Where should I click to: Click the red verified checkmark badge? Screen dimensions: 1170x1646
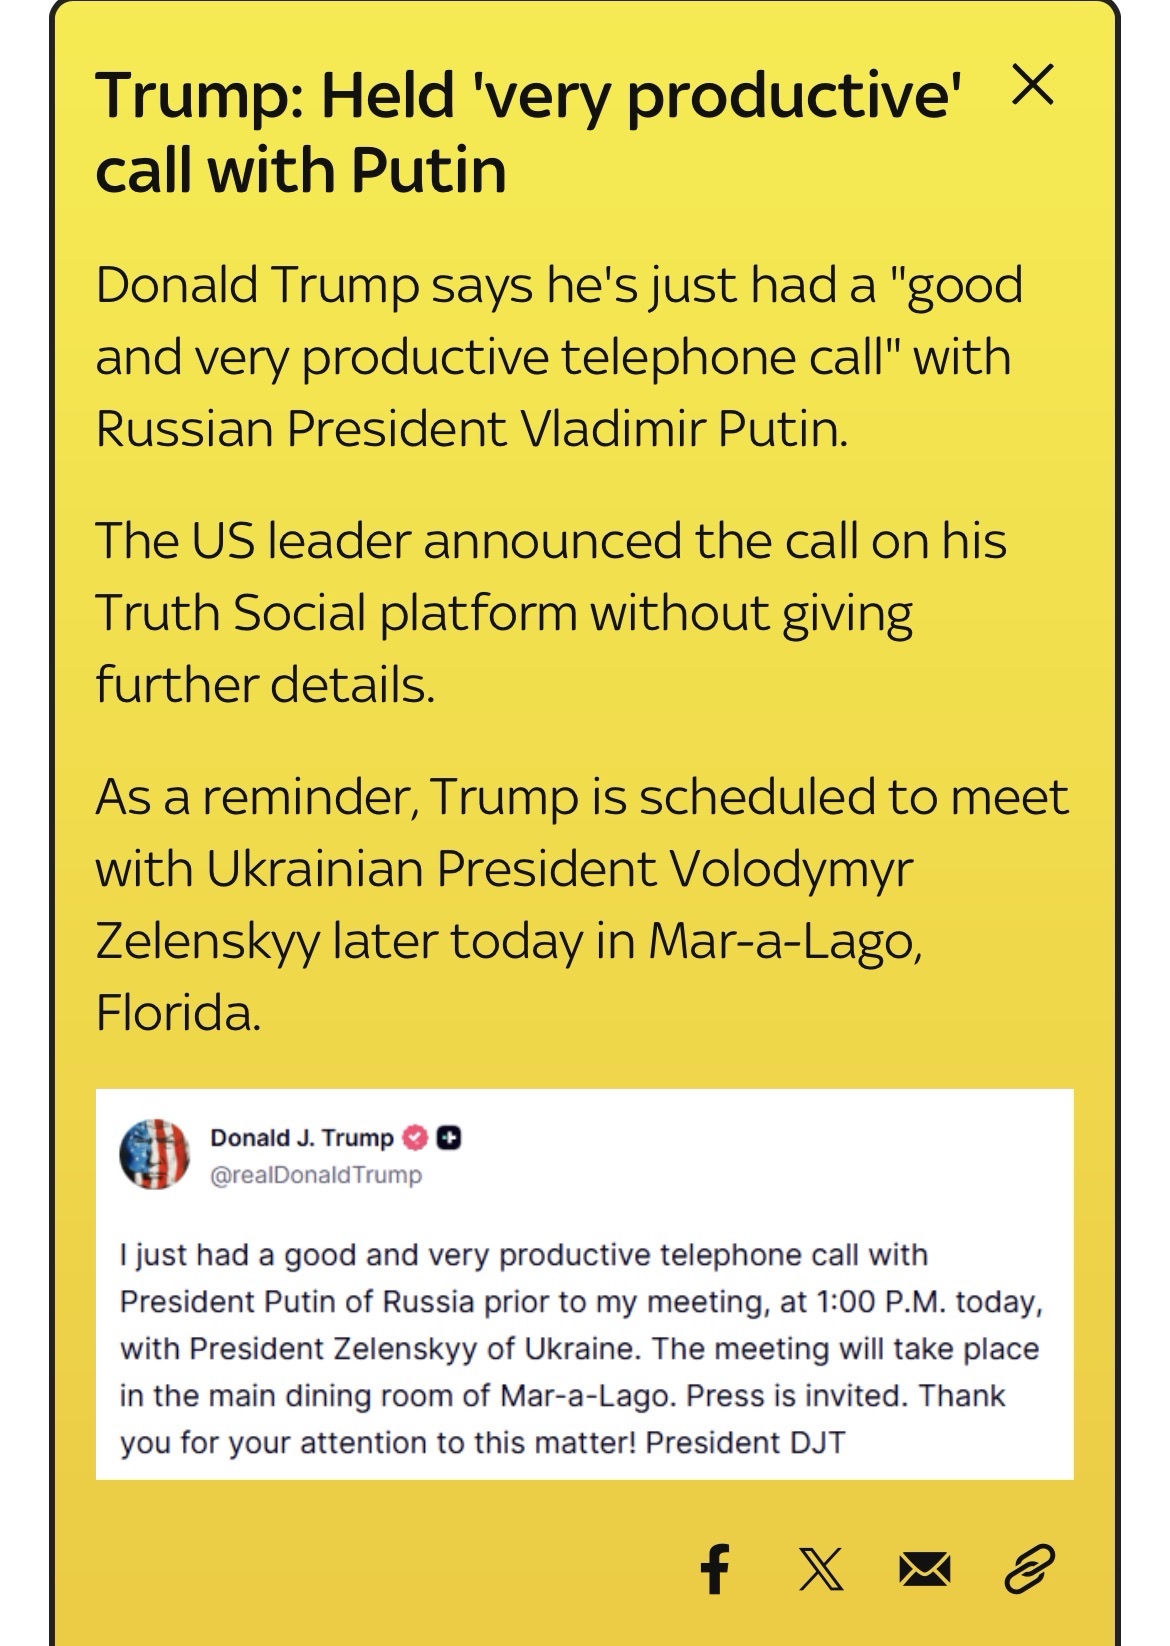pyautogui.click(x=414, y=1138)
